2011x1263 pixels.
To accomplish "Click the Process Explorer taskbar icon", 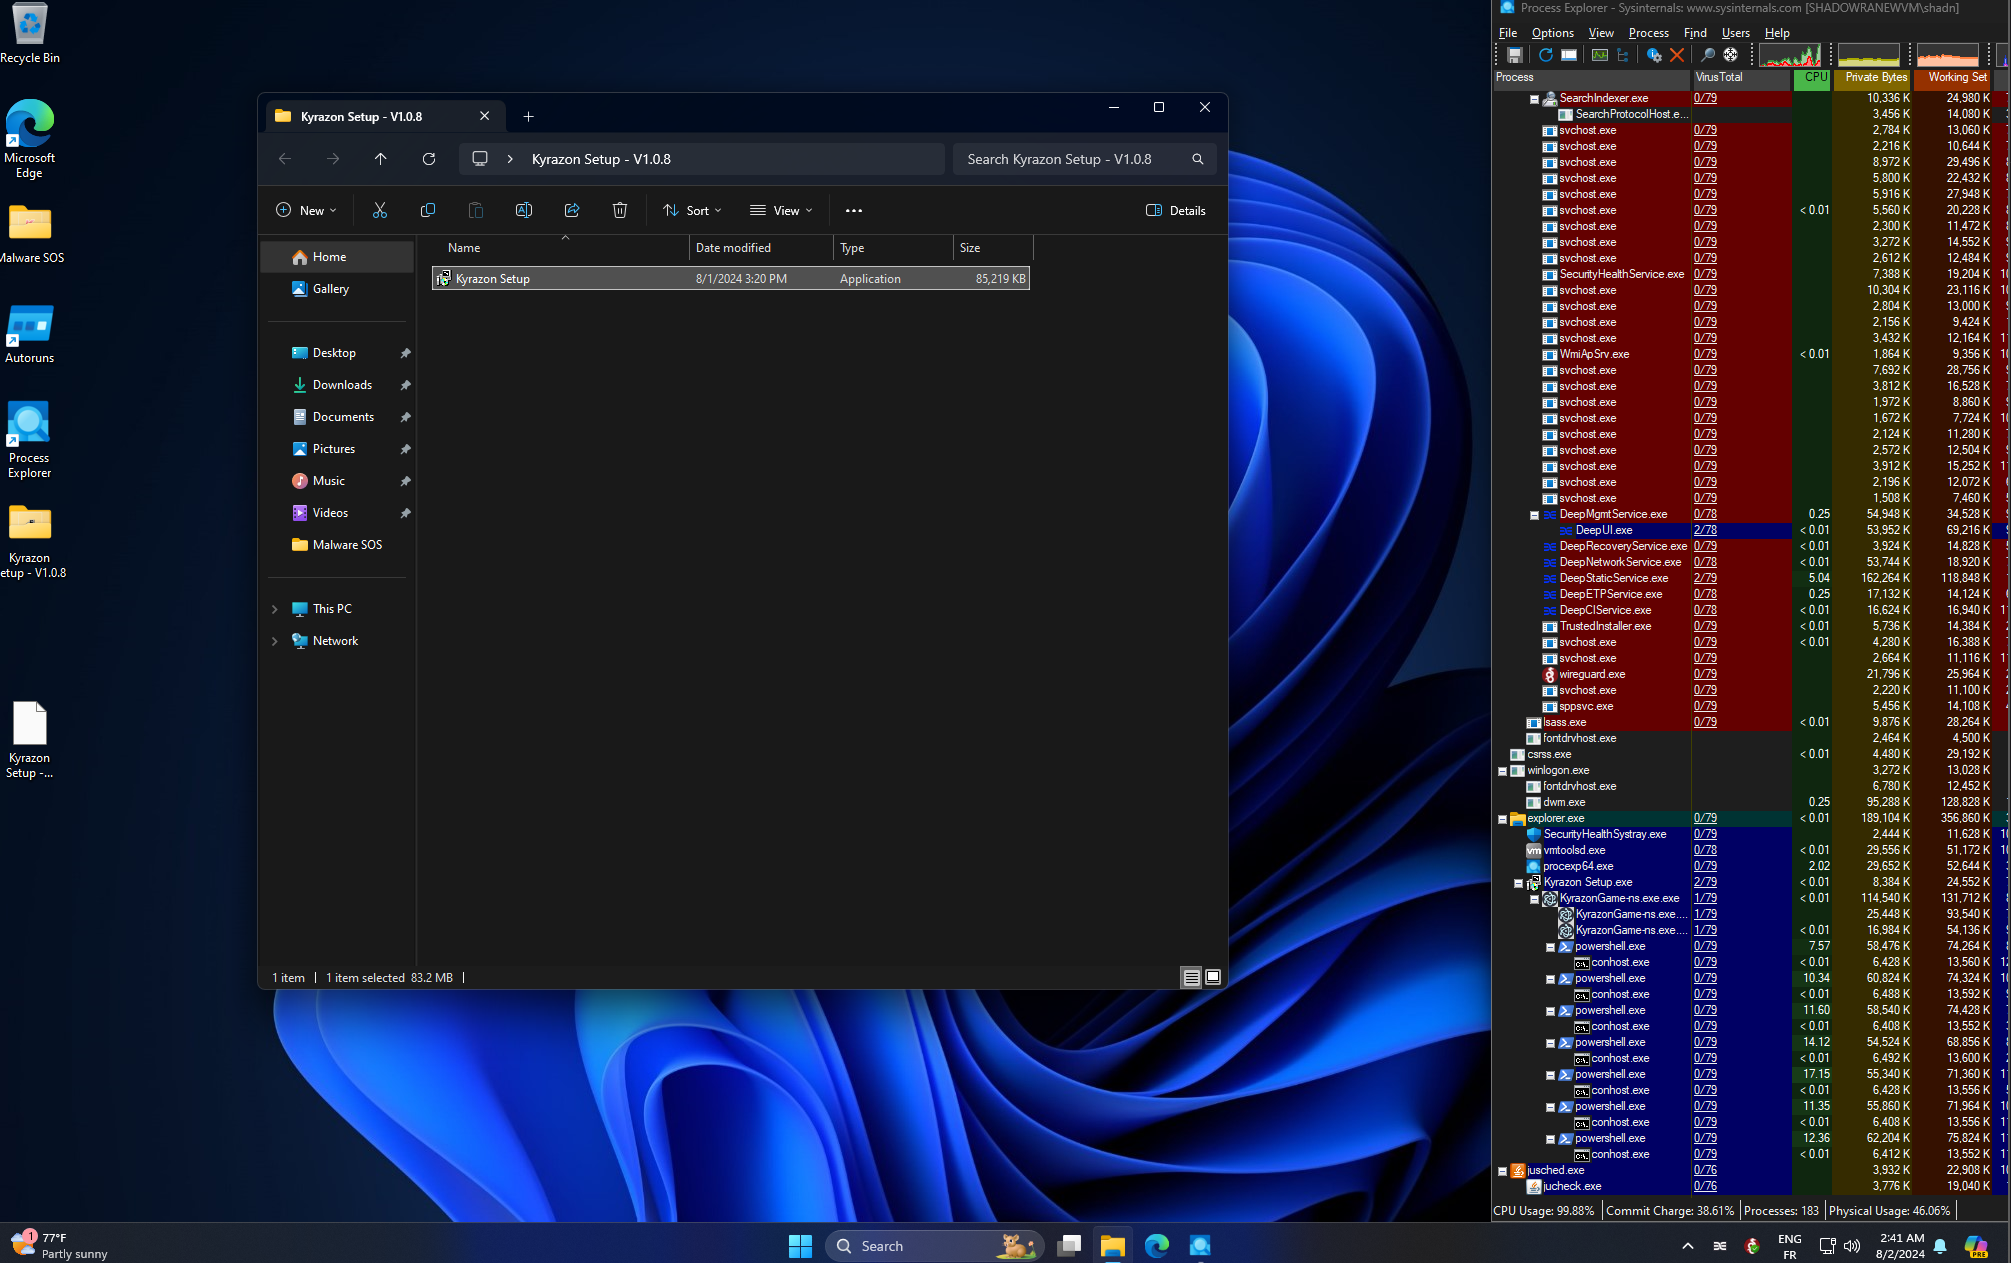I will pos(1200,1245).
